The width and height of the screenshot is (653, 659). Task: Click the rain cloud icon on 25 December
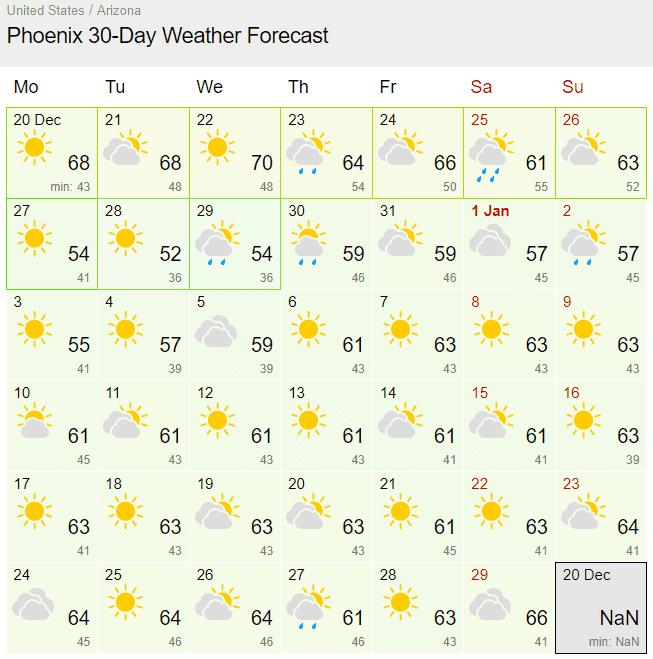tap(491, 155)
